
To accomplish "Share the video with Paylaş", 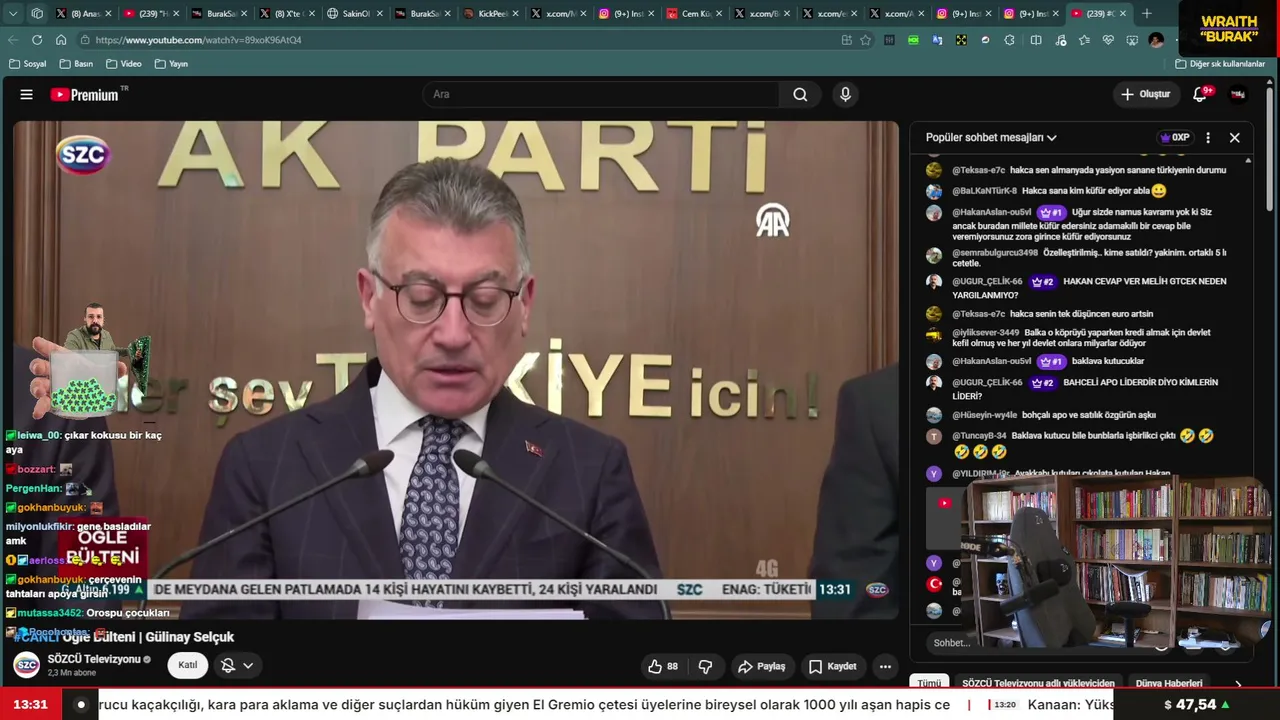I will click(762, 666).
